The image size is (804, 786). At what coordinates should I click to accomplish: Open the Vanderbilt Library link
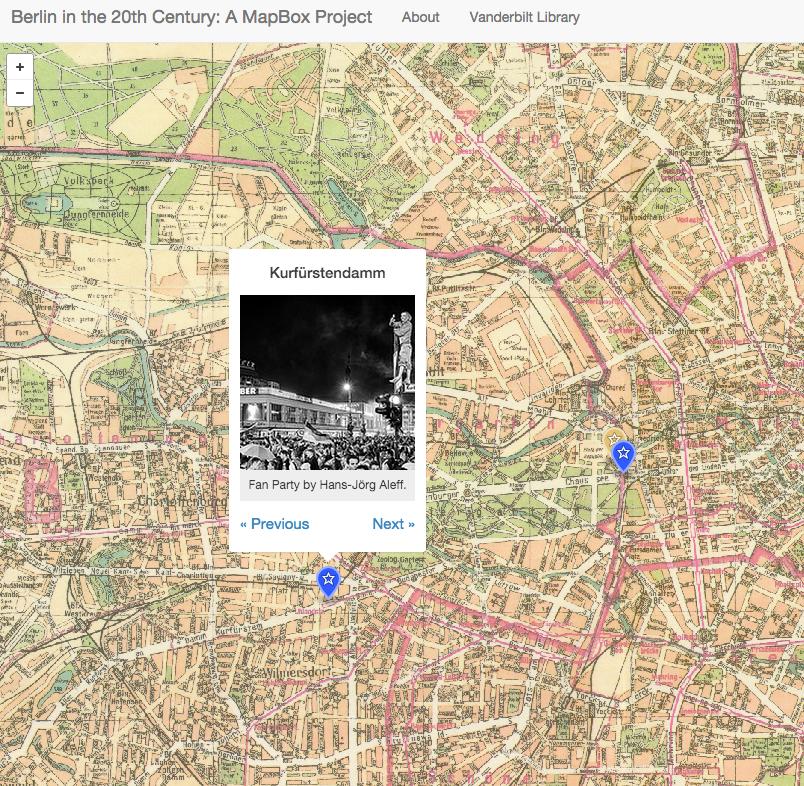click(x=525, y=17)
